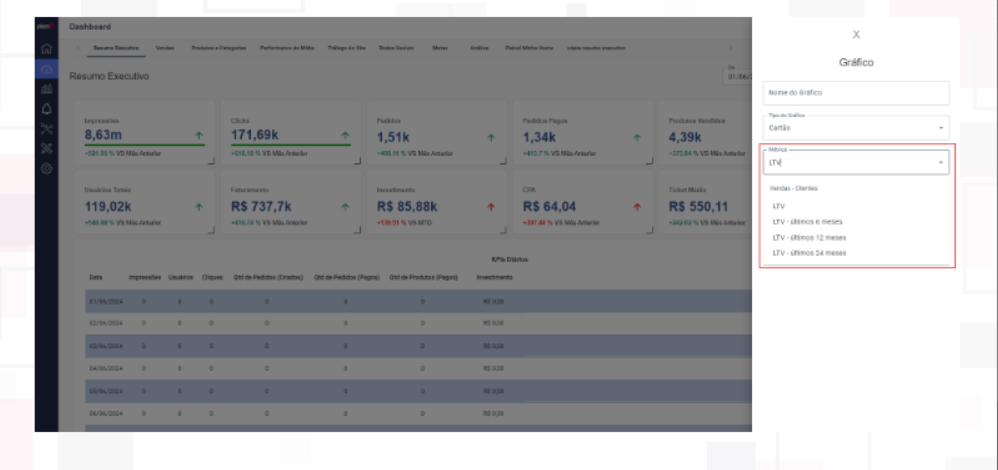
Task: Click the Impressões column header in KPIs table
Action: coord(144,278)
